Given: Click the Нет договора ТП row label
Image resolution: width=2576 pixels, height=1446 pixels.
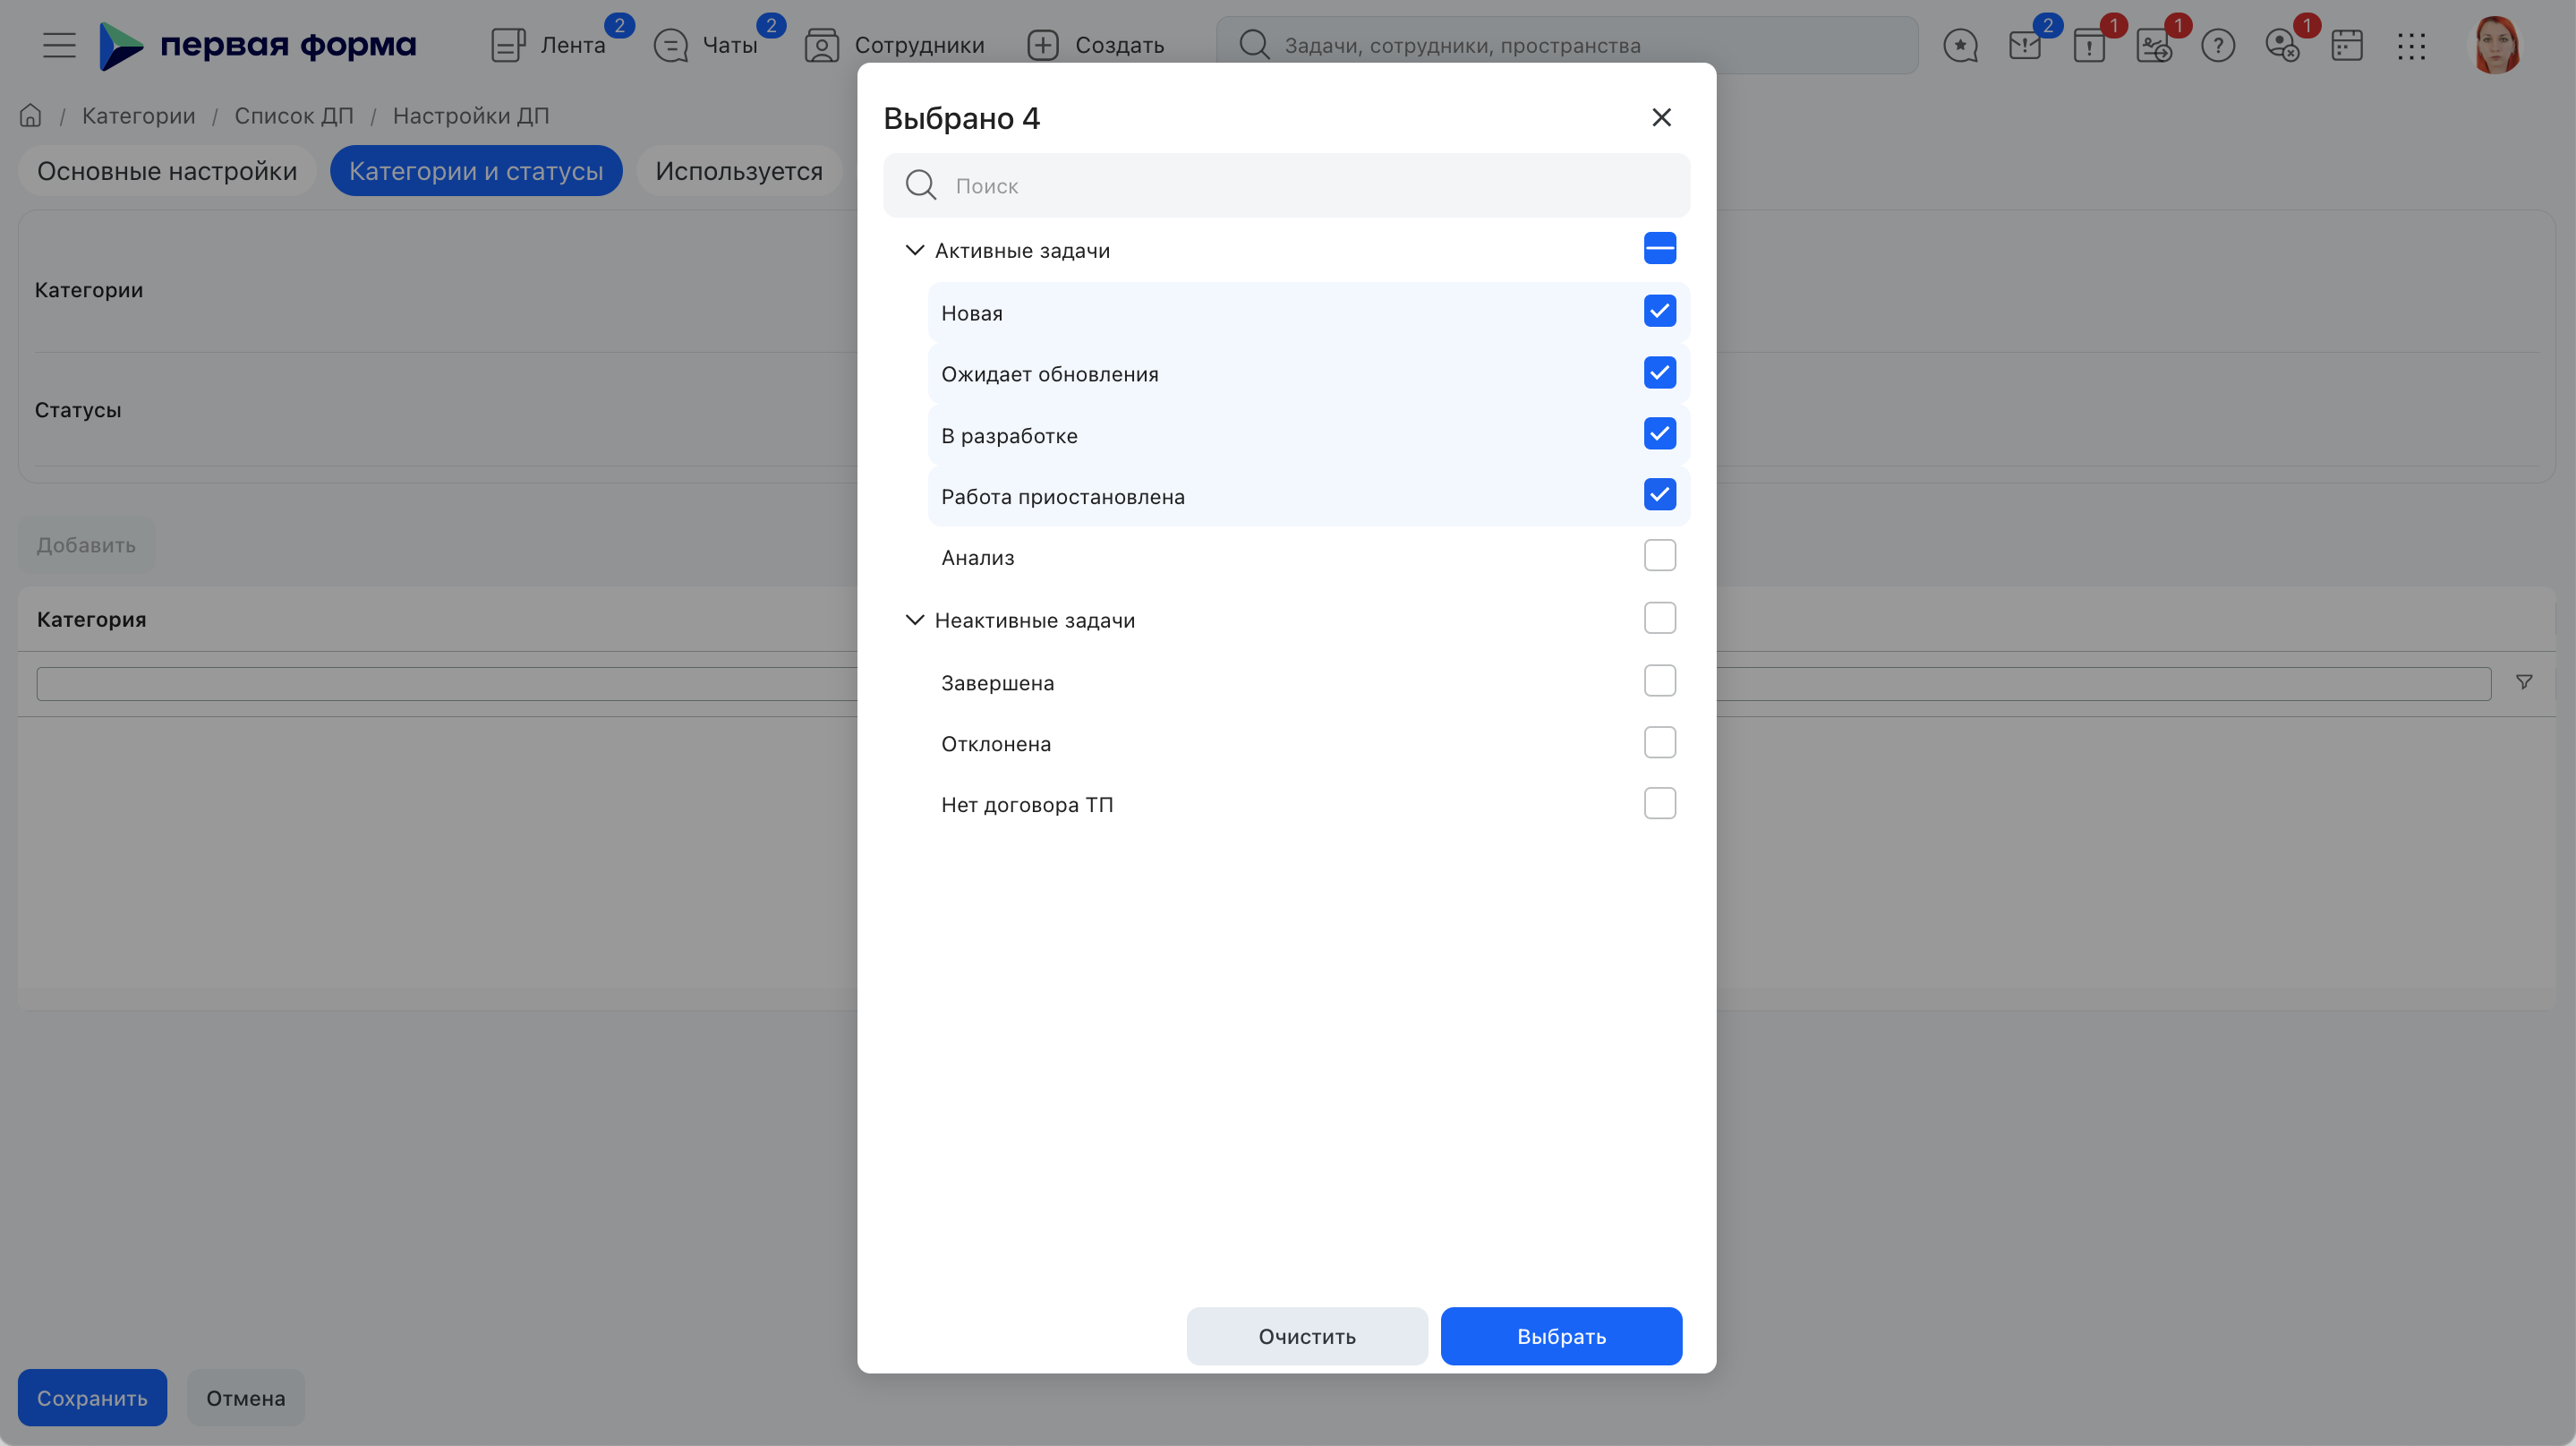Looking at the screenshot, I should 1027,805.
